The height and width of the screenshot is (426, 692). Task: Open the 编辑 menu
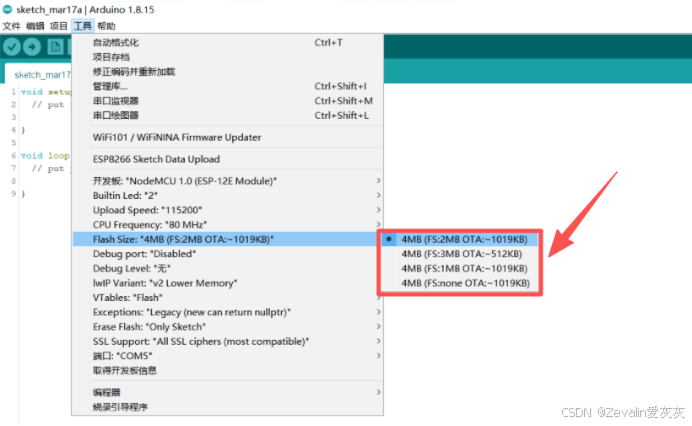point(35,26)
